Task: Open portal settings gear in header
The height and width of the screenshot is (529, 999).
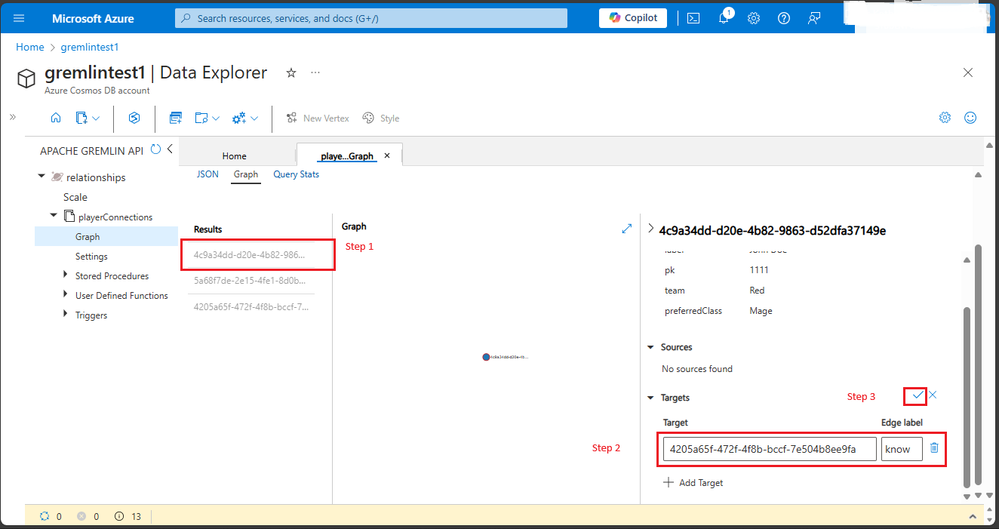Action: click(x=754, y=18)
